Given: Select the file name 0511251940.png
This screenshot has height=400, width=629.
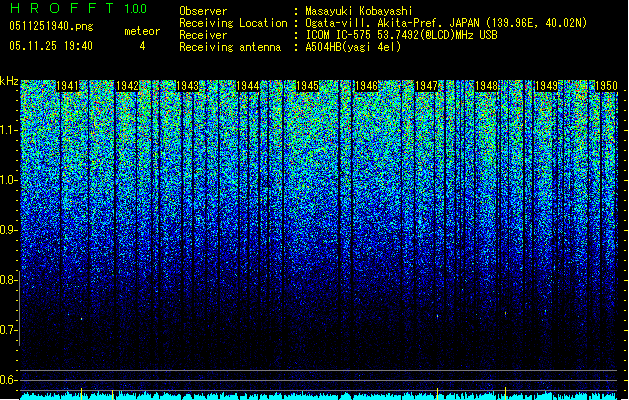Looking at the screenshot, I should (51, 27).
